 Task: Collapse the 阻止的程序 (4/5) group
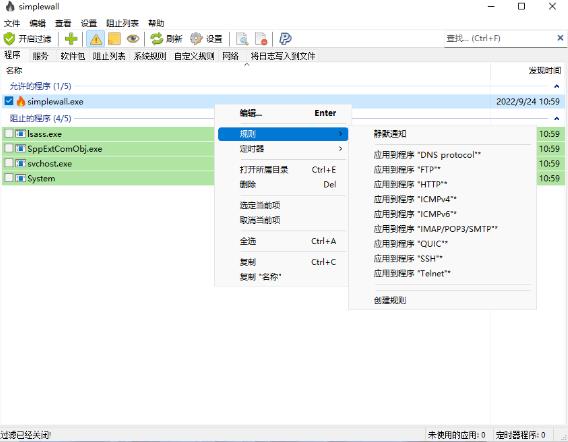pos(556,118)
